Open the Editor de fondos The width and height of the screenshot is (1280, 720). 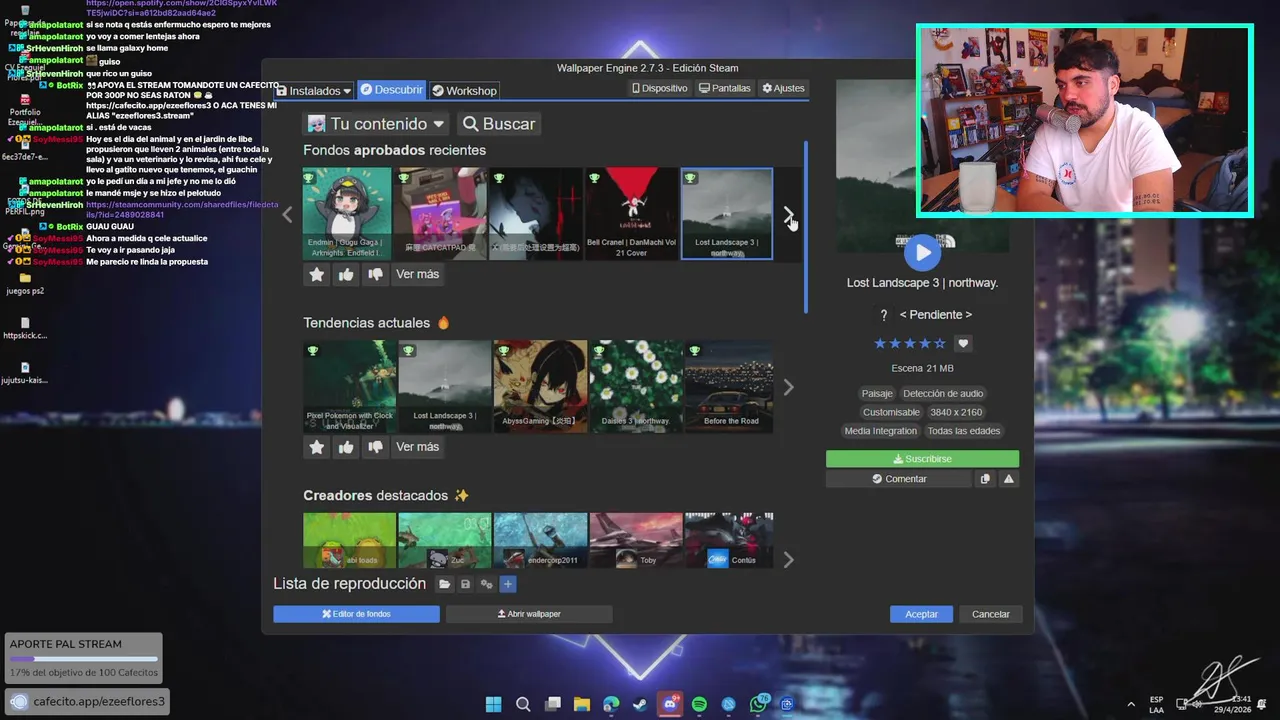pos(356,614)
